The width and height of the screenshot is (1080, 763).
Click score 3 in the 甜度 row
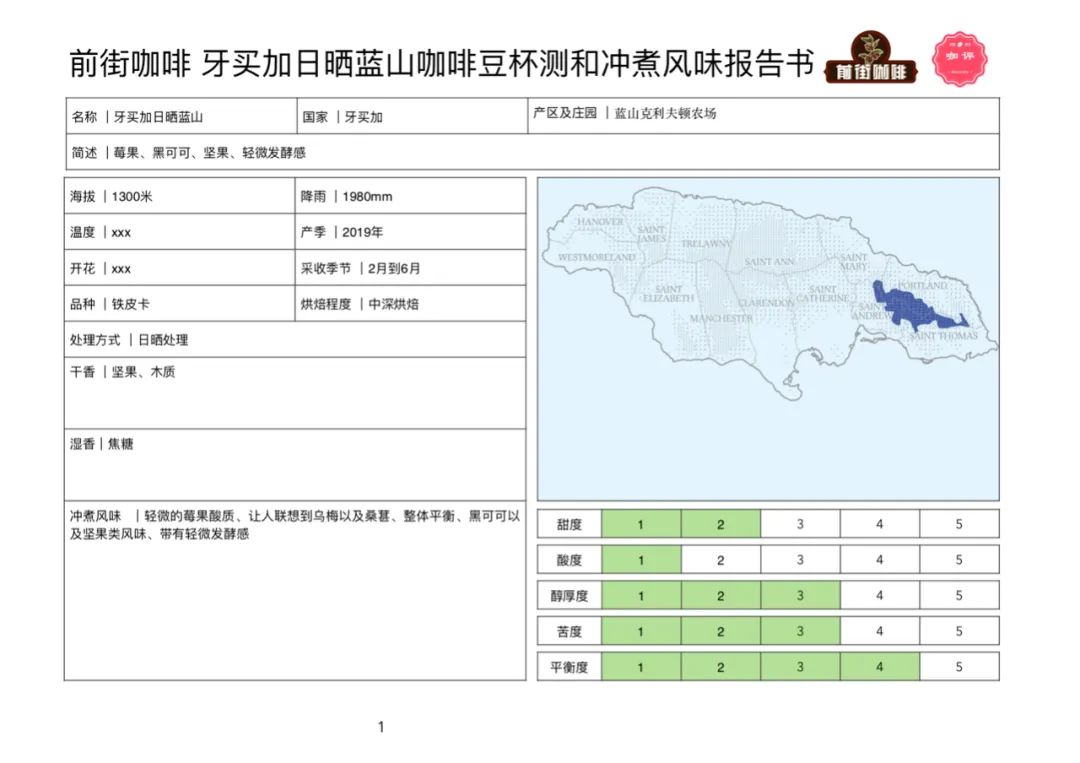click(800, 524)
